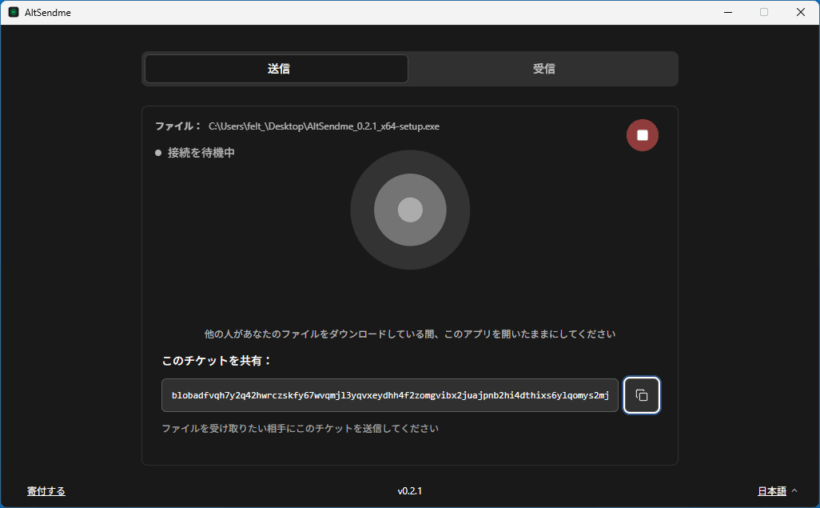Switch to the 送信 tab
Screen dimensions: 820x508
coord(277,69)
